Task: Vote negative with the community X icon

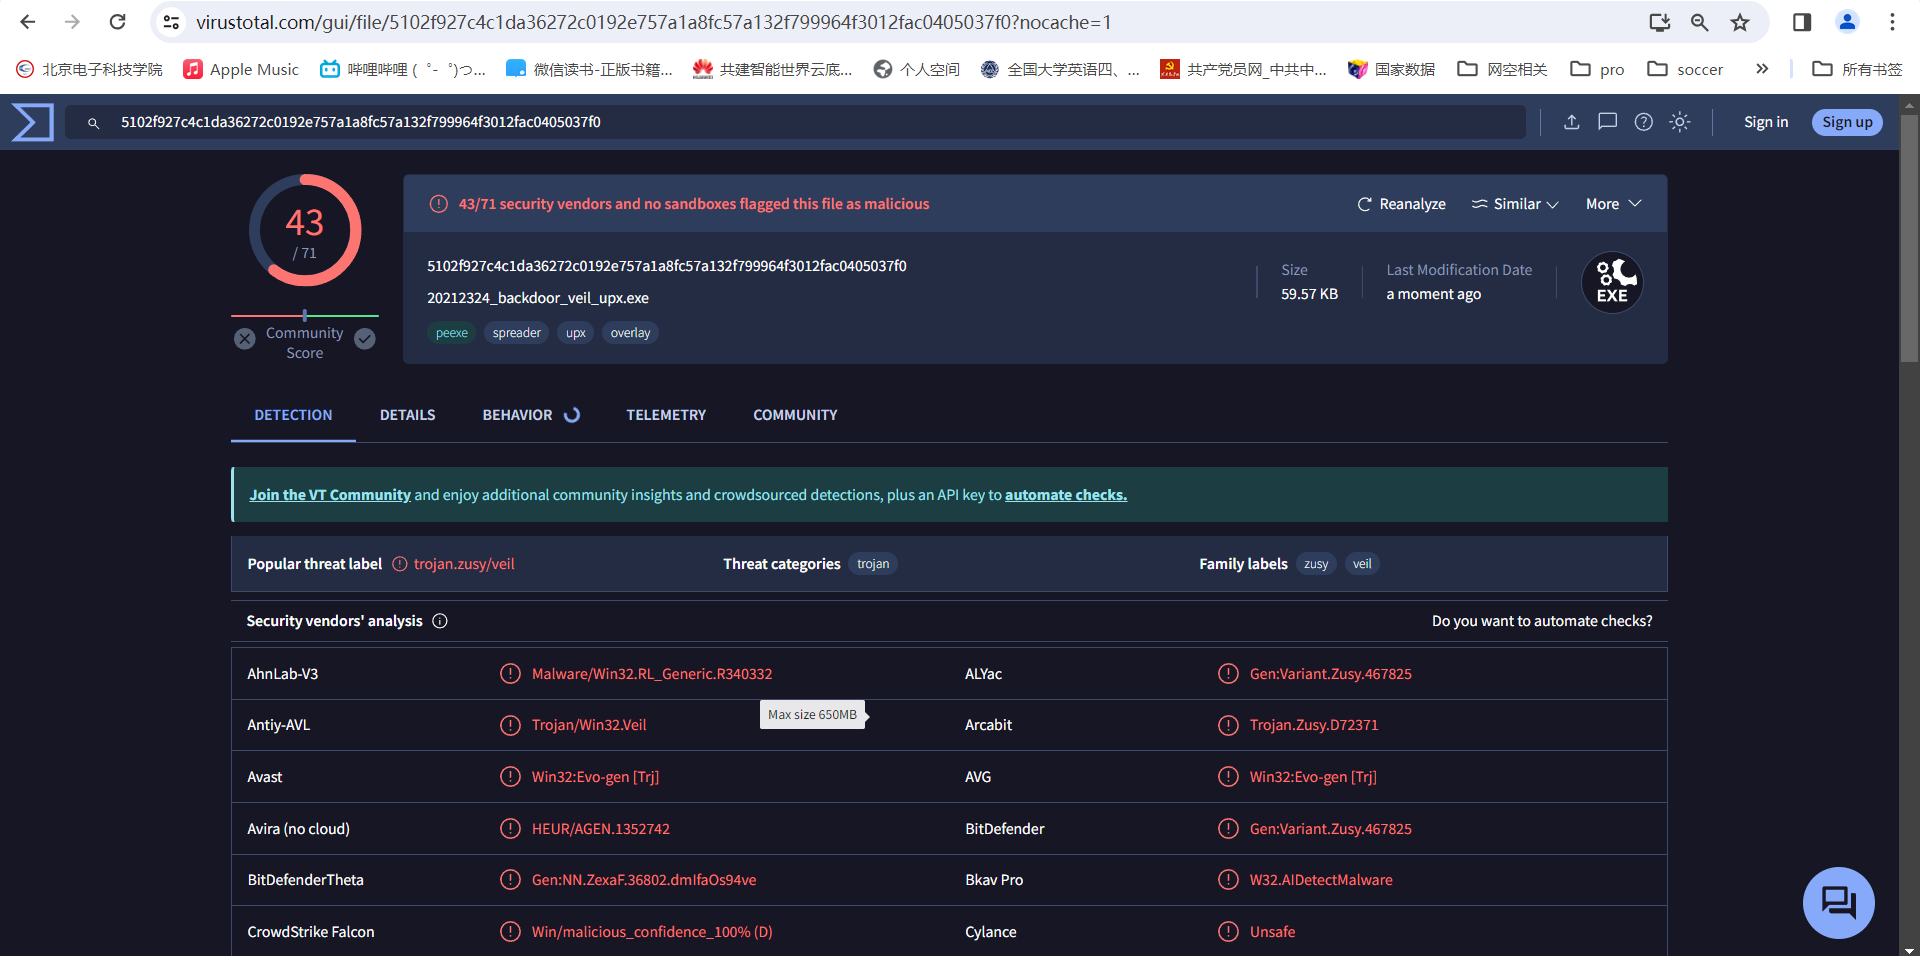Action: [245, 339]
